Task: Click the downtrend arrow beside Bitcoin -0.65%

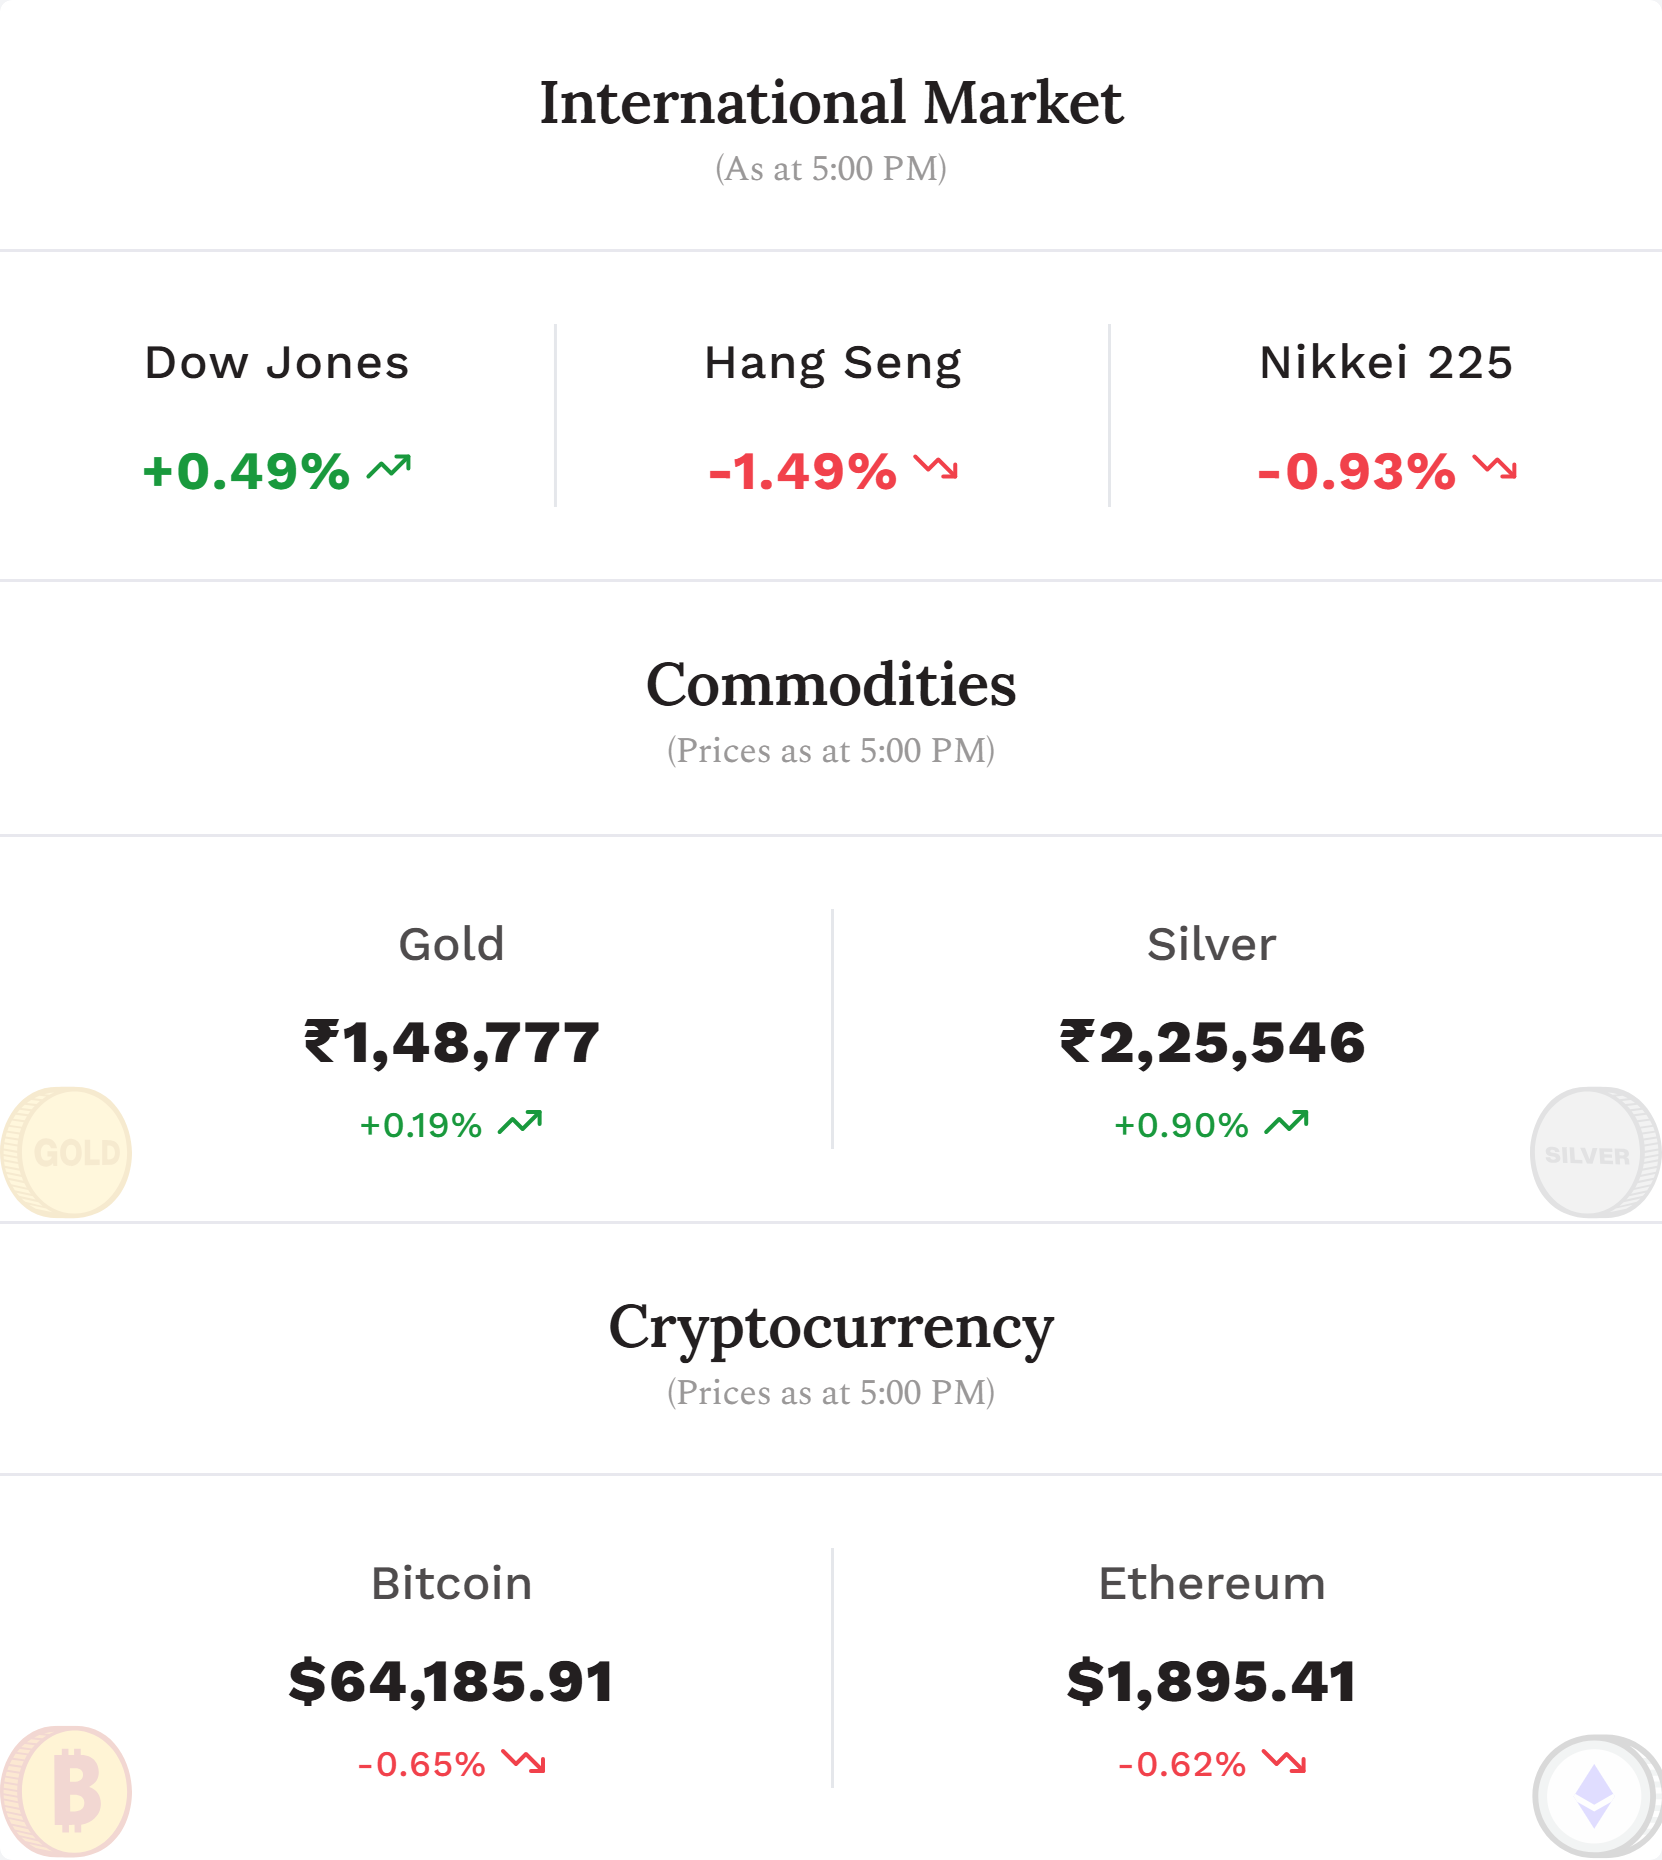Action: [524, 1762]
